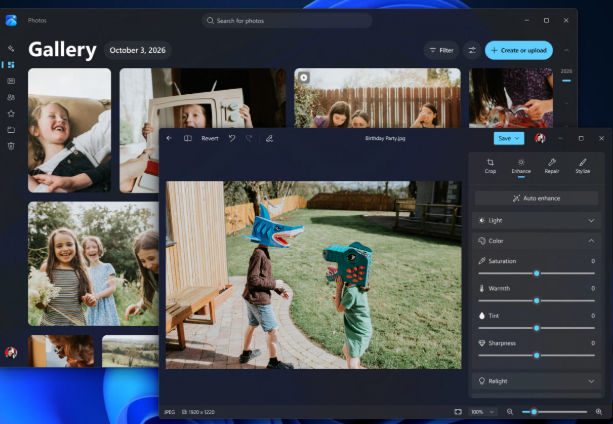Collapse the Gallery header with the up chevron
The height and width of the screenshot is (424, 613).
(x=566, y=50)
